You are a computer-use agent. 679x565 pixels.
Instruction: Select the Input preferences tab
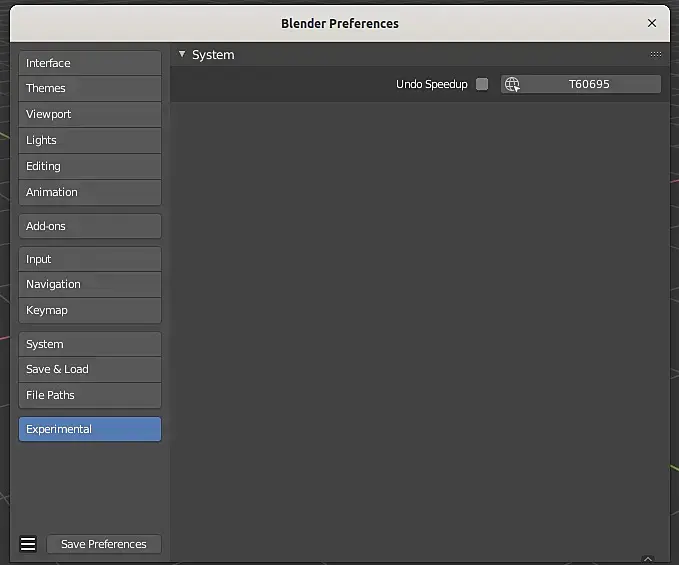point(90,259)
